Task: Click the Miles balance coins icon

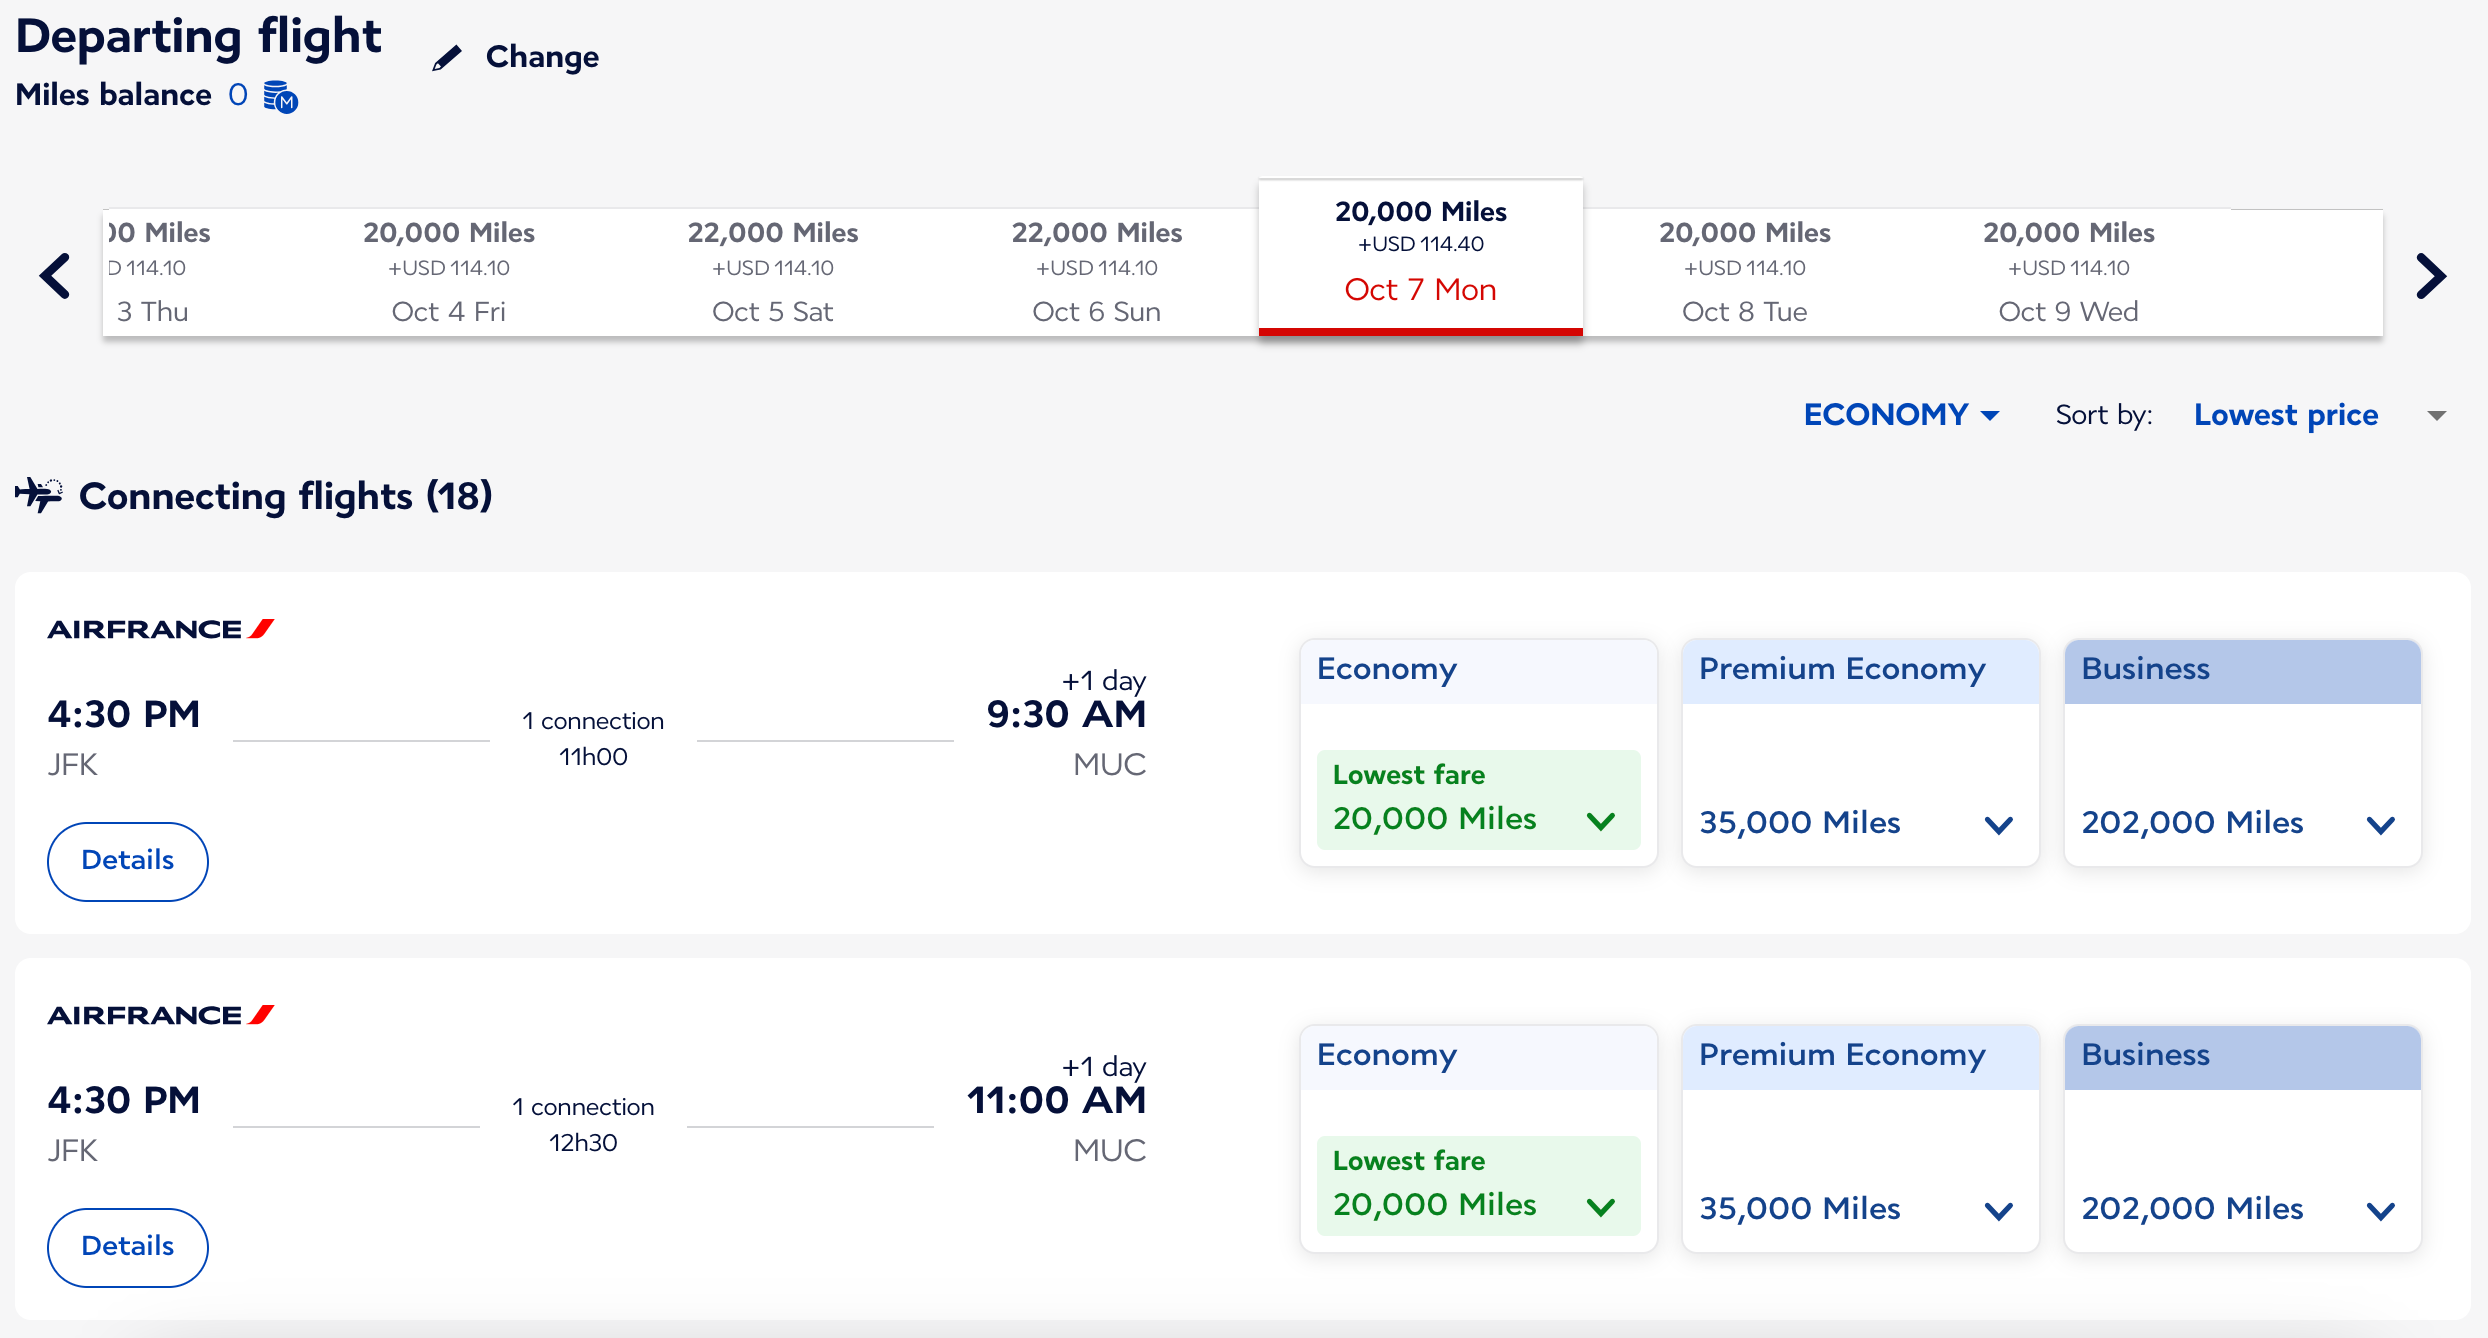Action: tap(280, 97)
